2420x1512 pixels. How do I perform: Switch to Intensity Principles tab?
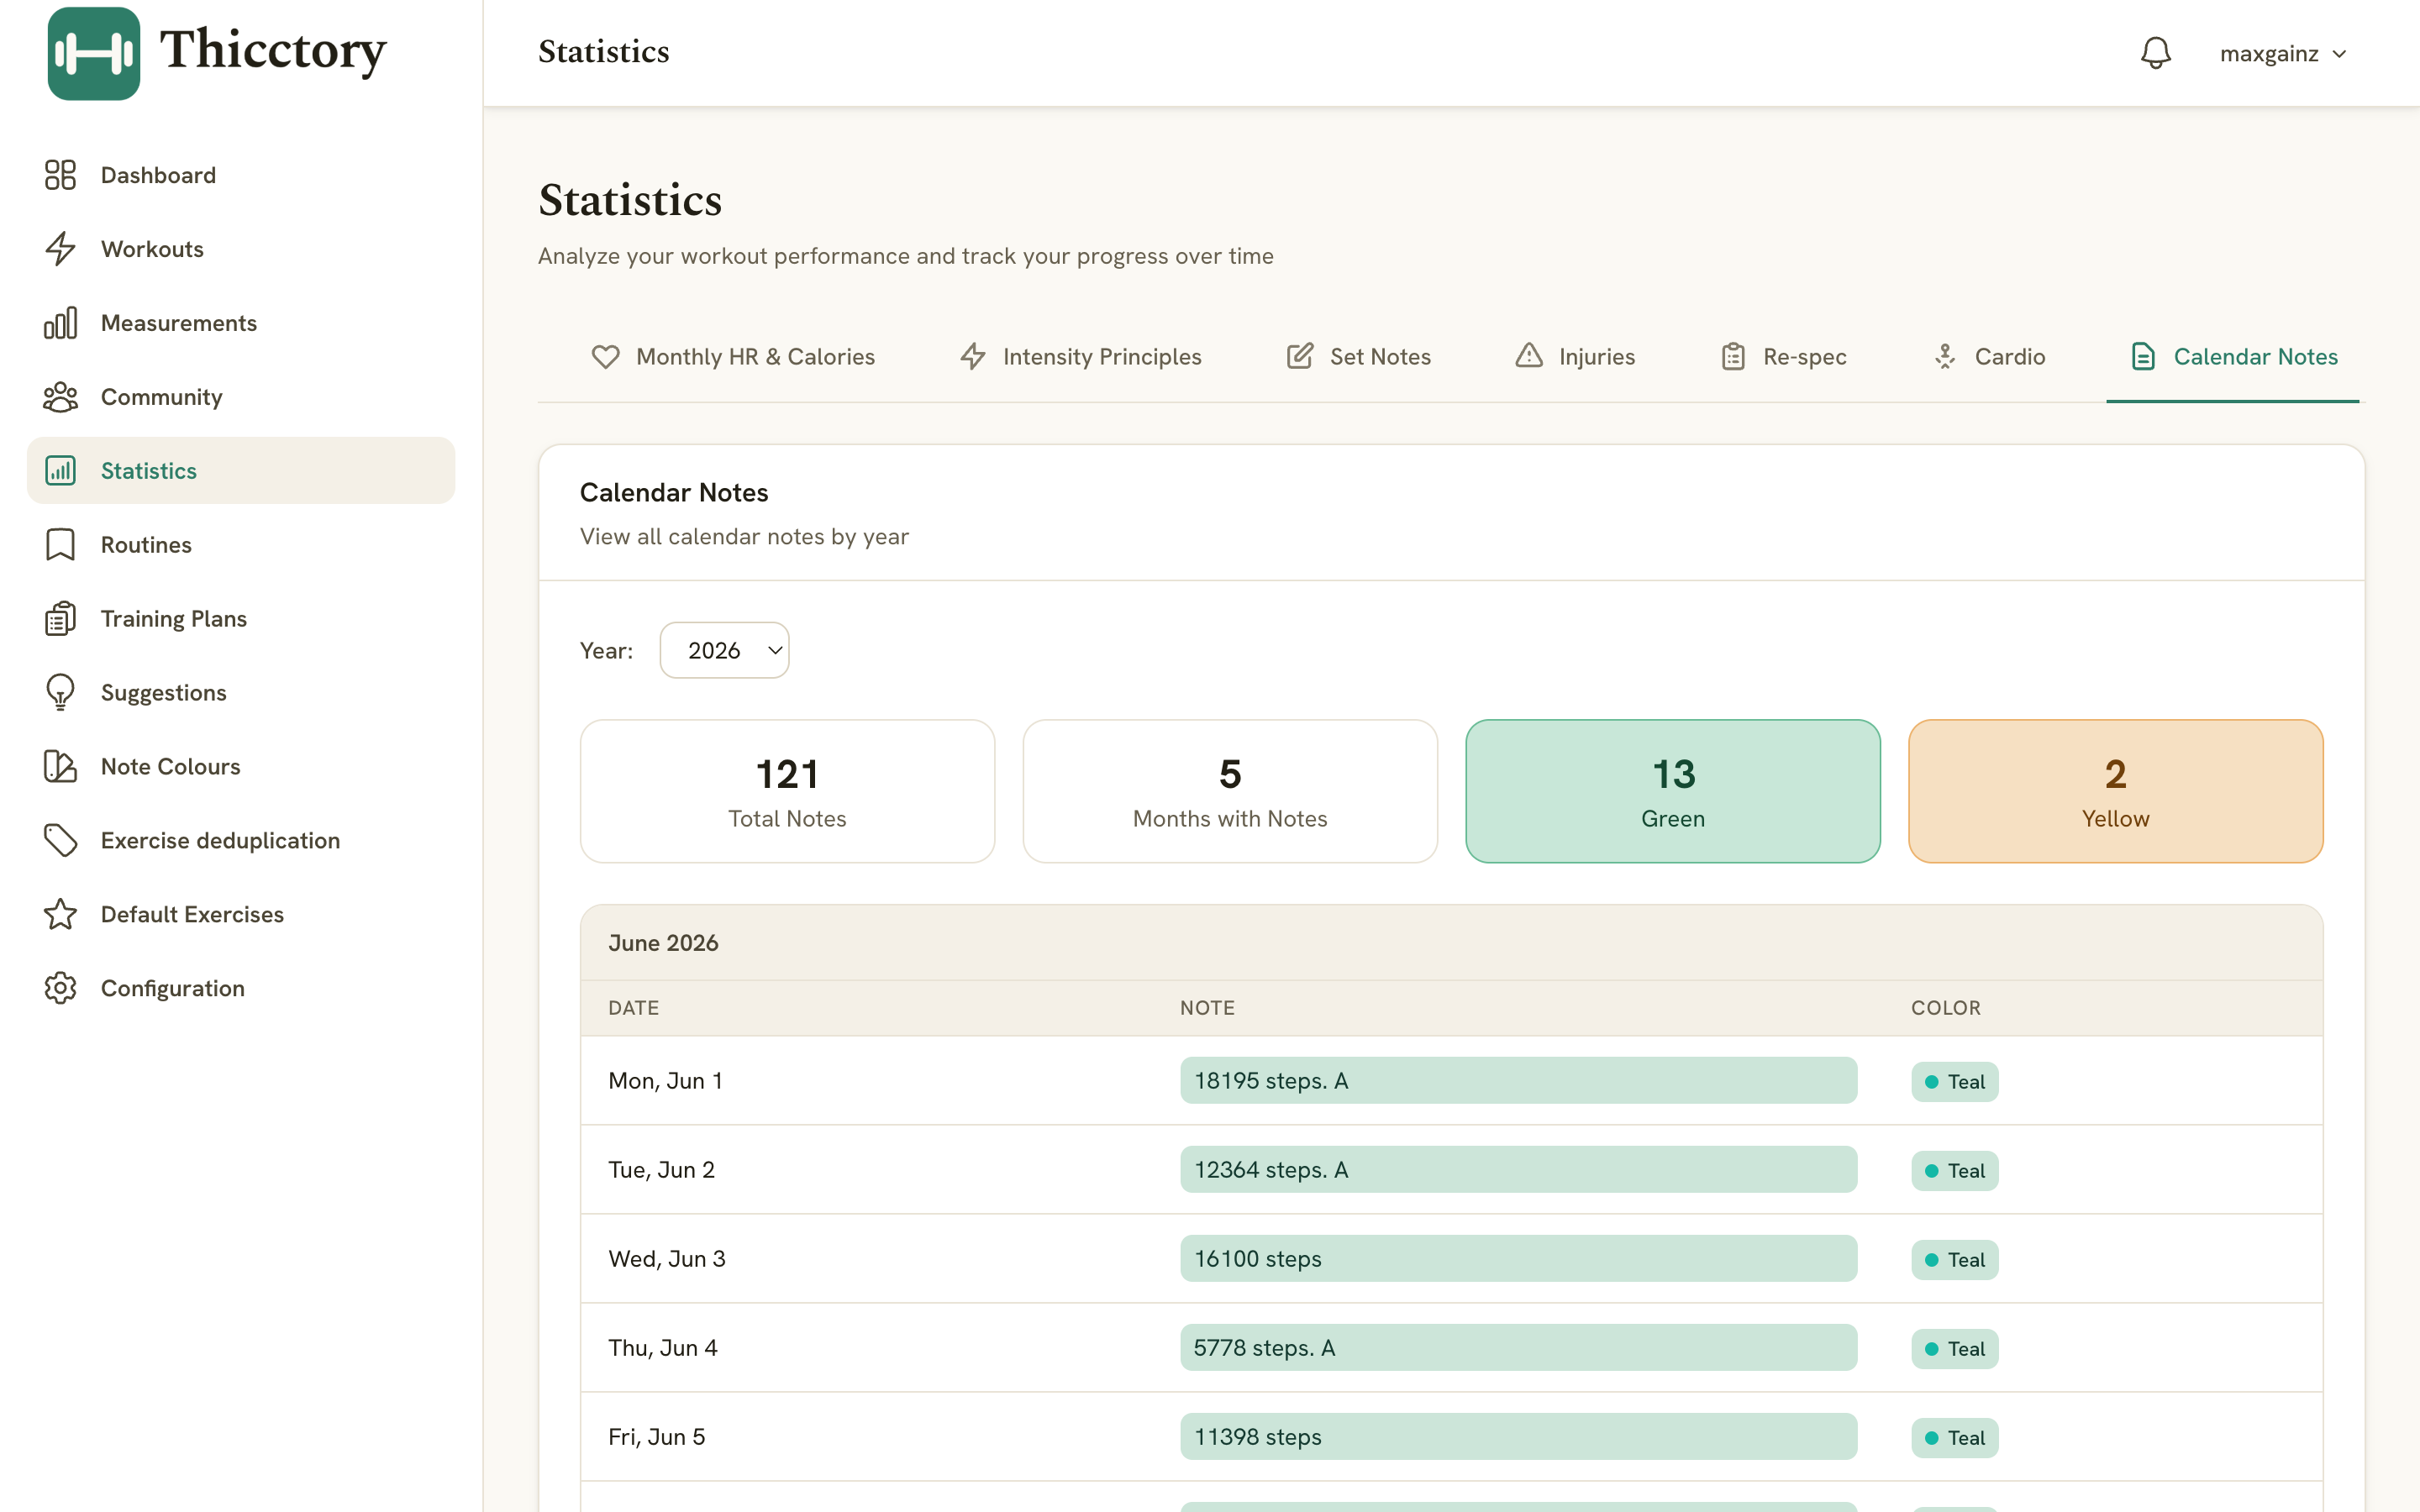click(x=1081, y=357)
